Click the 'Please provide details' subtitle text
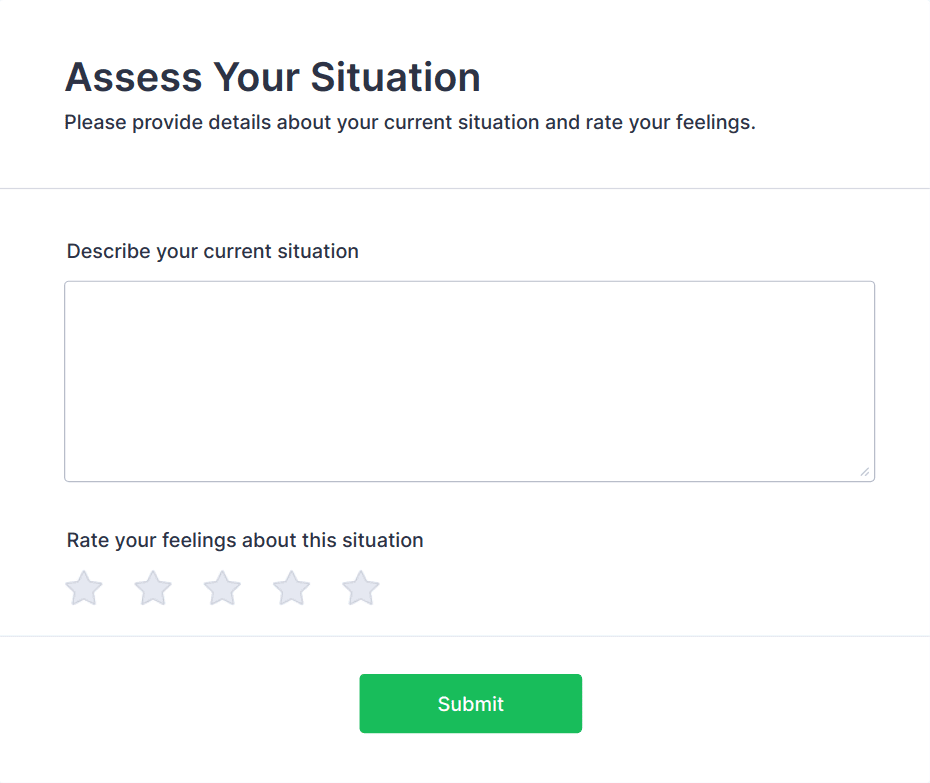 [409, 124]
